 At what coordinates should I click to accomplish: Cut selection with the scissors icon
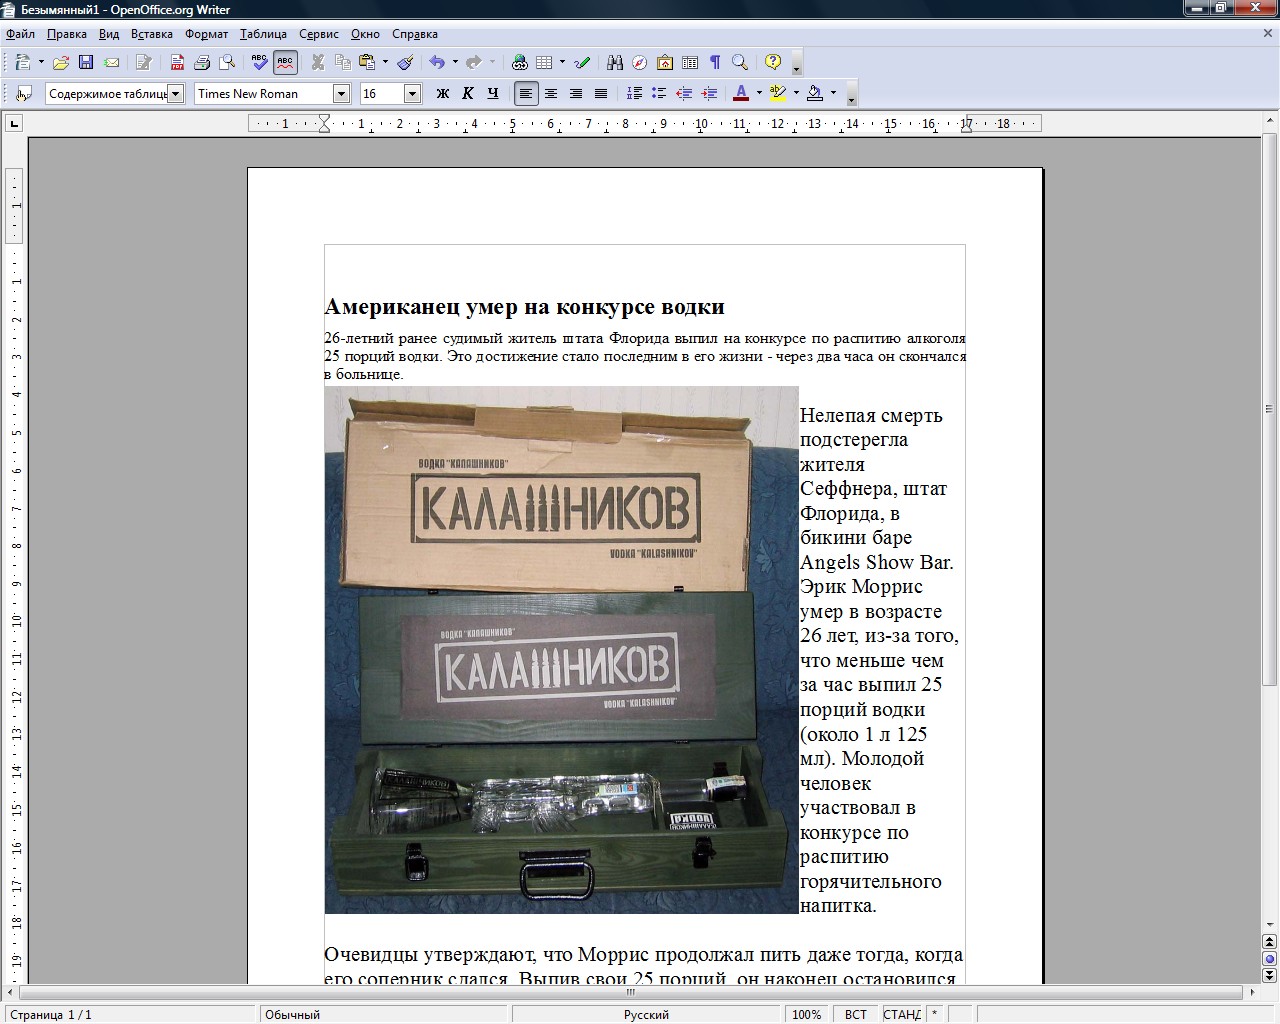coord(318,62)
